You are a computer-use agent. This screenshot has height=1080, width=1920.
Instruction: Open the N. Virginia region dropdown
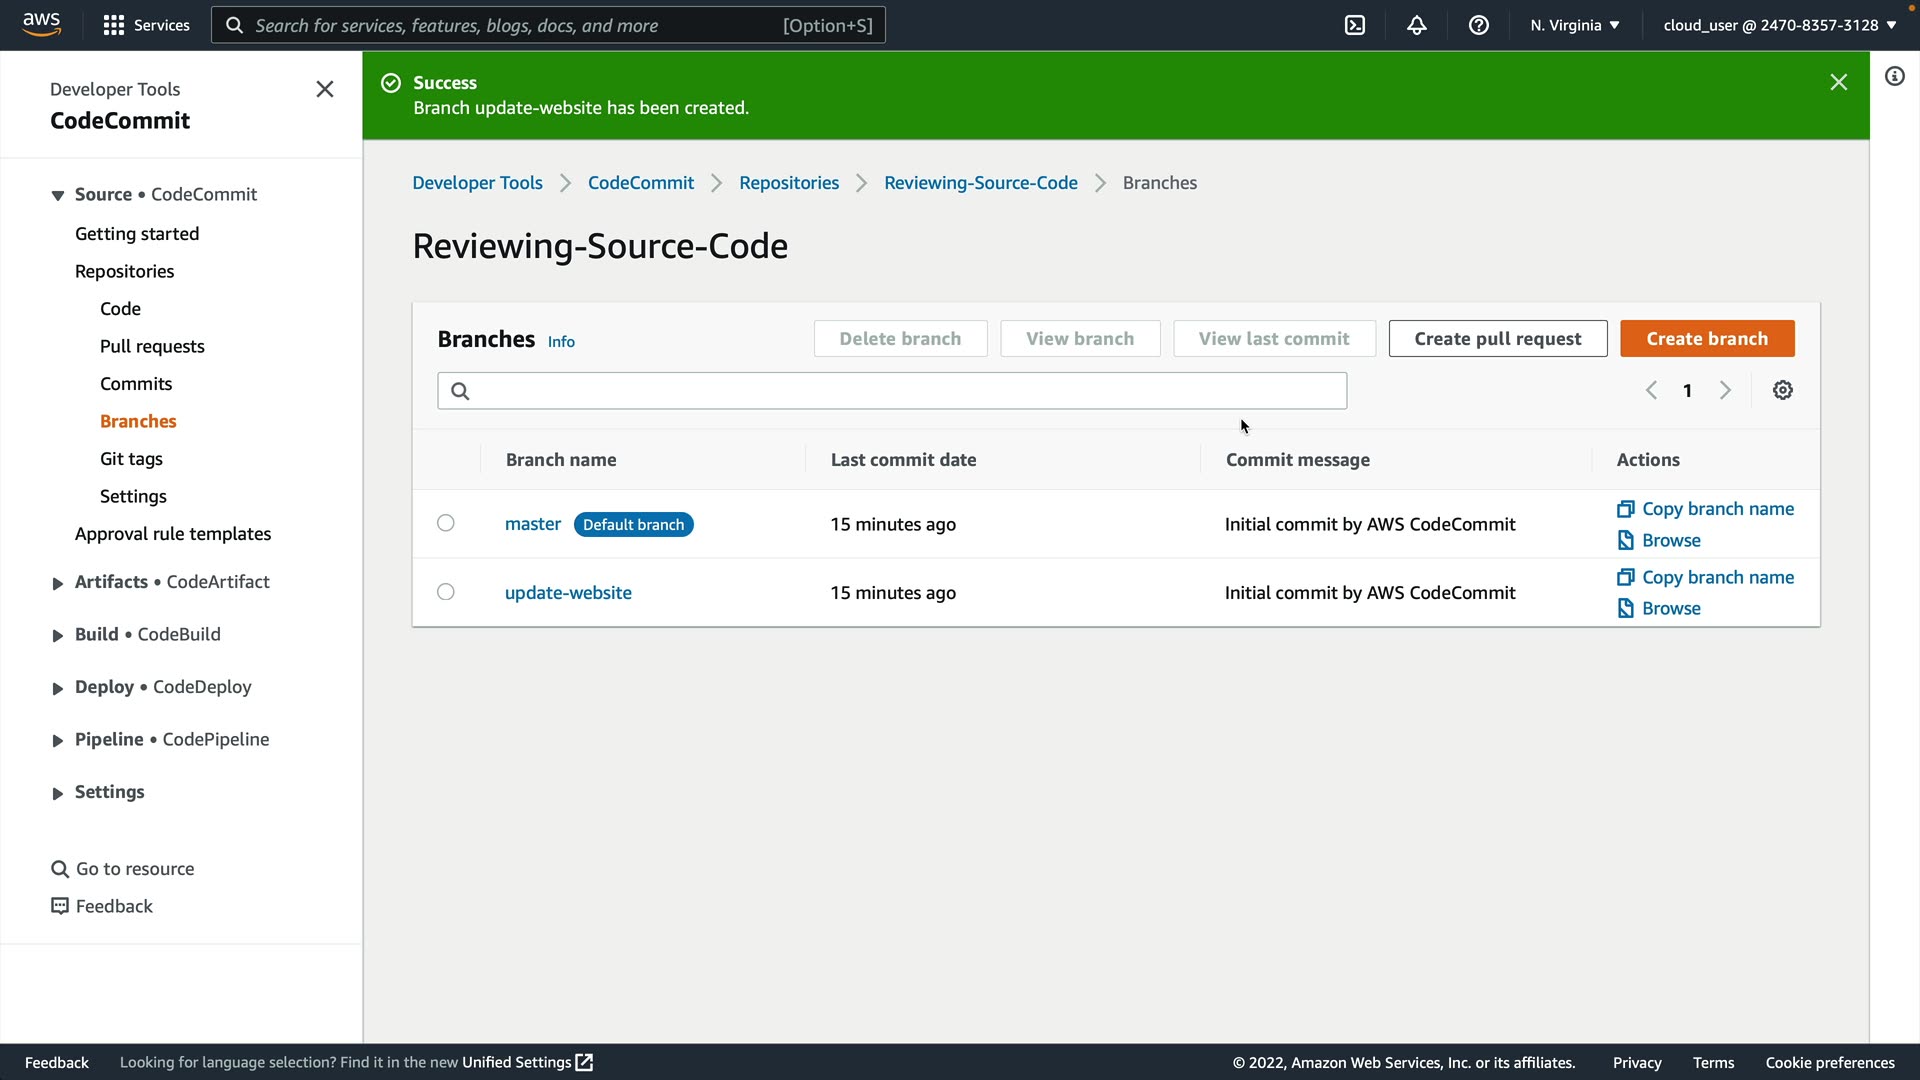click(1574, 25)
